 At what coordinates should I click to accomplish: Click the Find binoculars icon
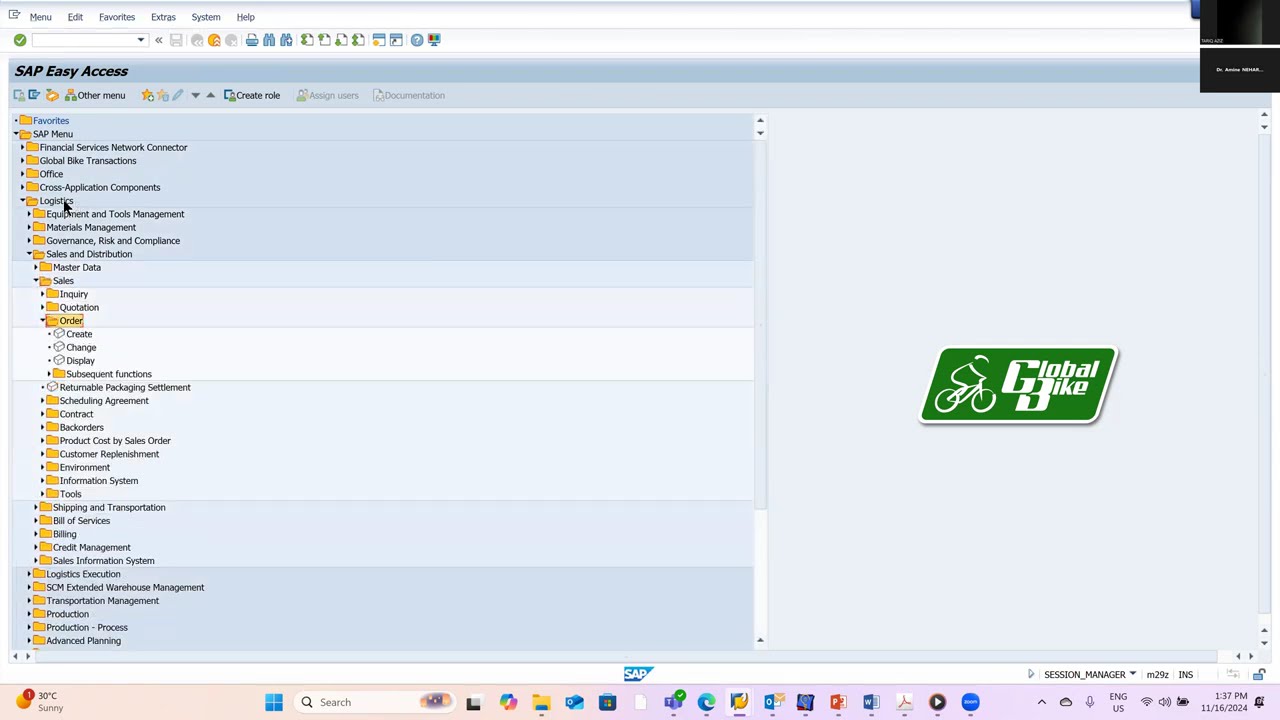coord(269,40)
